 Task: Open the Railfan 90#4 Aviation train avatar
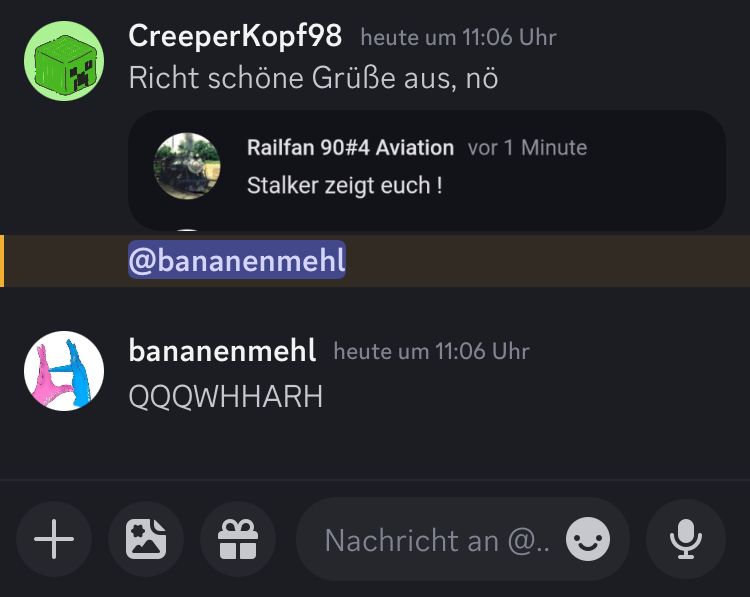(x=187, y=166)
